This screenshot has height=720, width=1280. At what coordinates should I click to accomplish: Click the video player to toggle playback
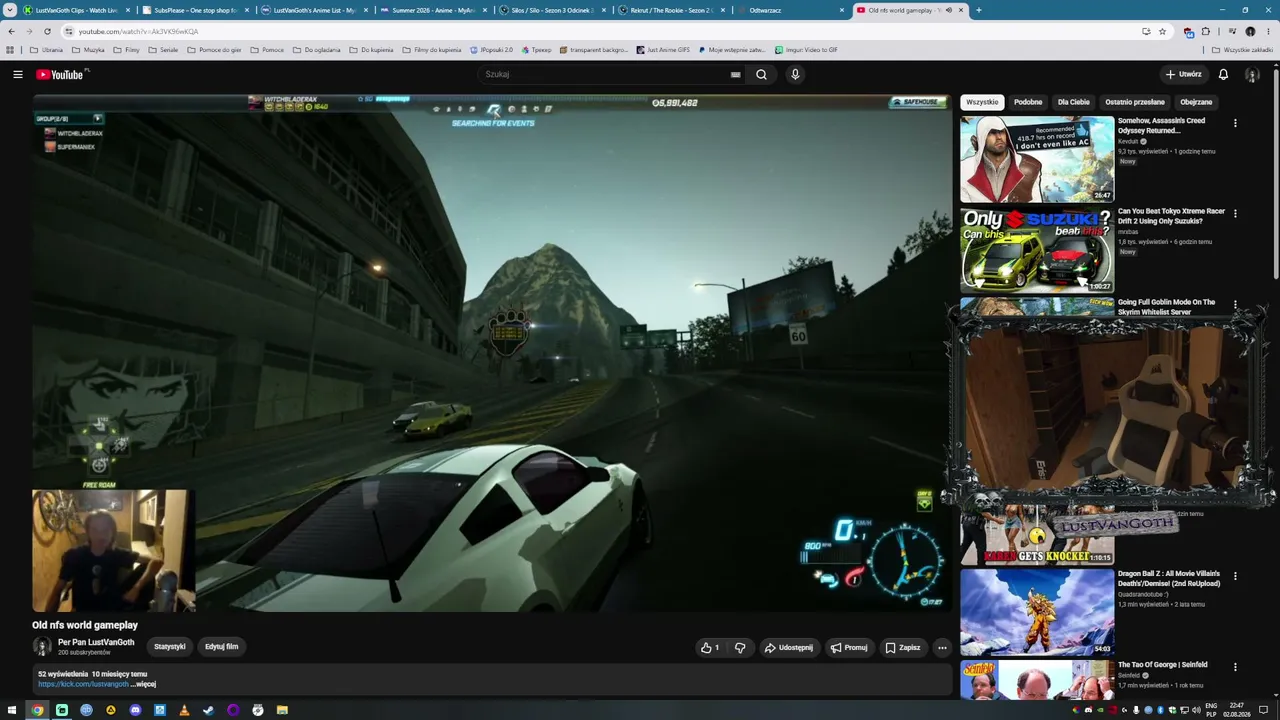492,353
